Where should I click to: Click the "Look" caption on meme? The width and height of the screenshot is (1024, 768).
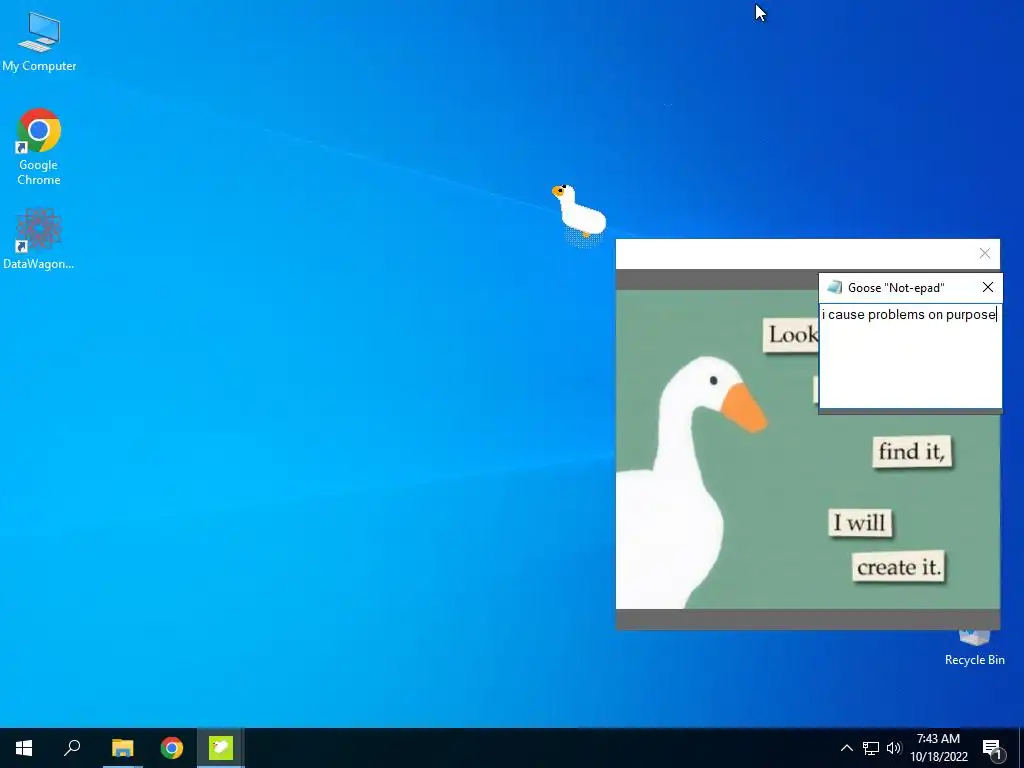[791, 334]
